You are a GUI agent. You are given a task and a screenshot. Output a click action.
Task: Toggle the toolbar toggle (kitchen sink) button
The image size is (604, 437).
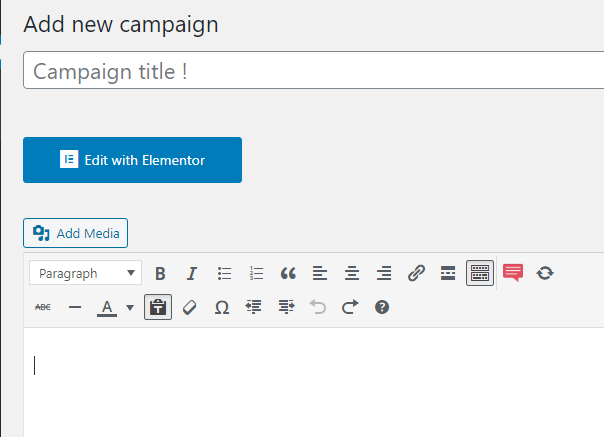click(x=480, y=273)
